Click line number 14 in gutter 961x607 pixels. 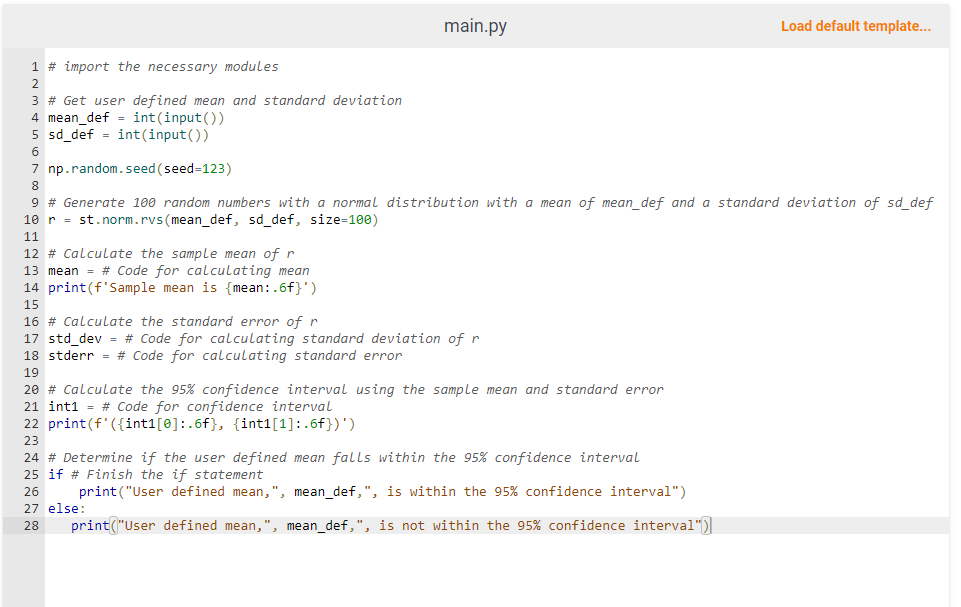click(31, 288)
